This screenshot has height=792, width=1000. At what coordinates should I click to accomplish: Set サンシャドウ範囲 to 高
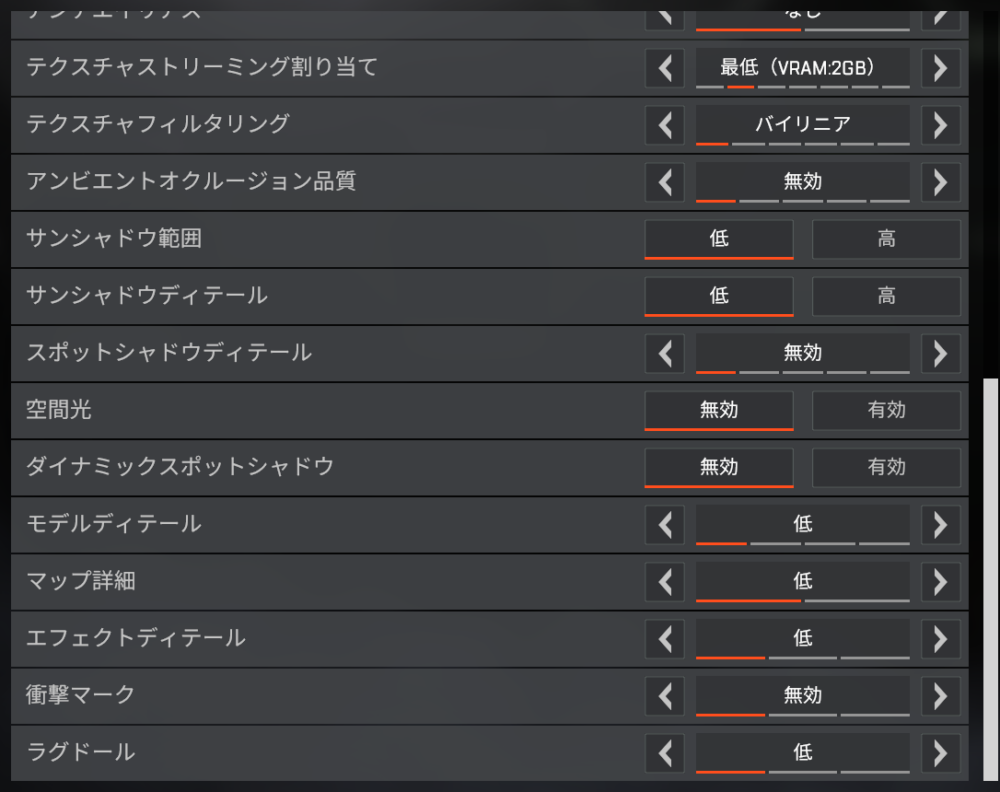886,239
